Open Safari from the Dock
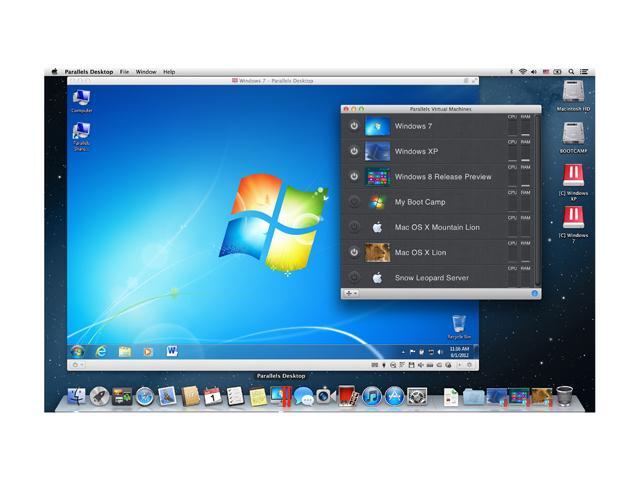The width and height of the screenshot is (640, 480). coord(144,396)
